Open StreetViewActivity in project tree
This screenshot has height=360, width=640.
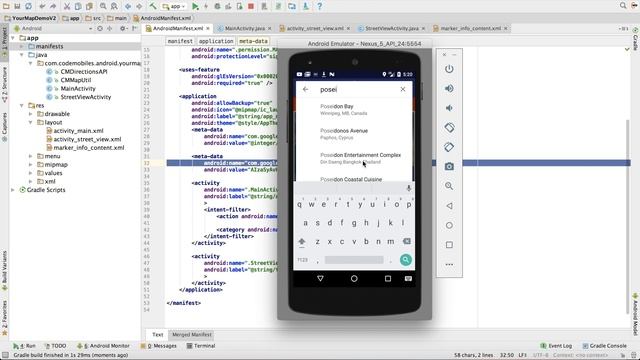click(x=86, y=97)
